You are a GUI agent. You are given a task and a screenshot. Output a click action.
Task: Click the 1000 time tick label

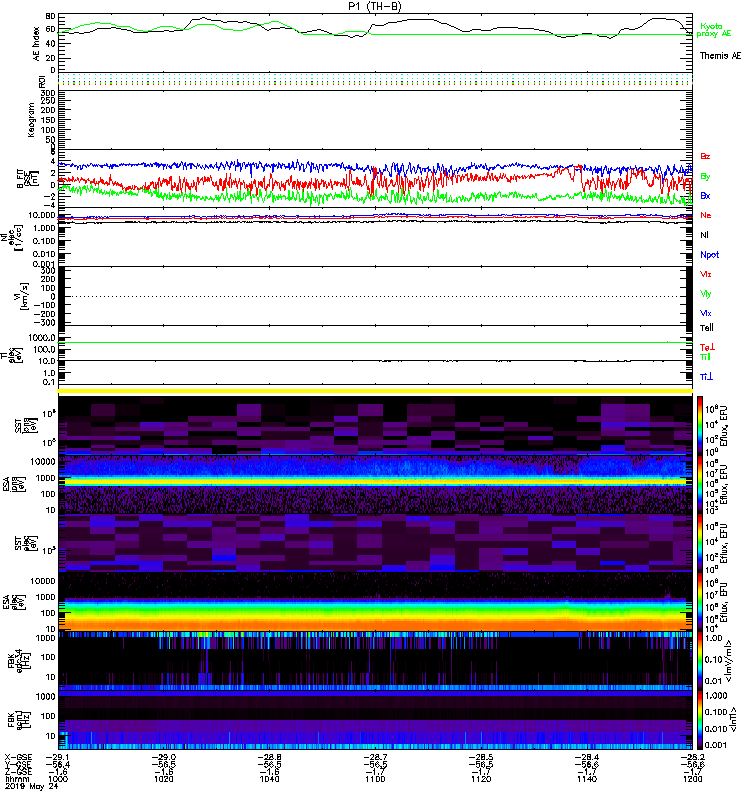(58, 779)
